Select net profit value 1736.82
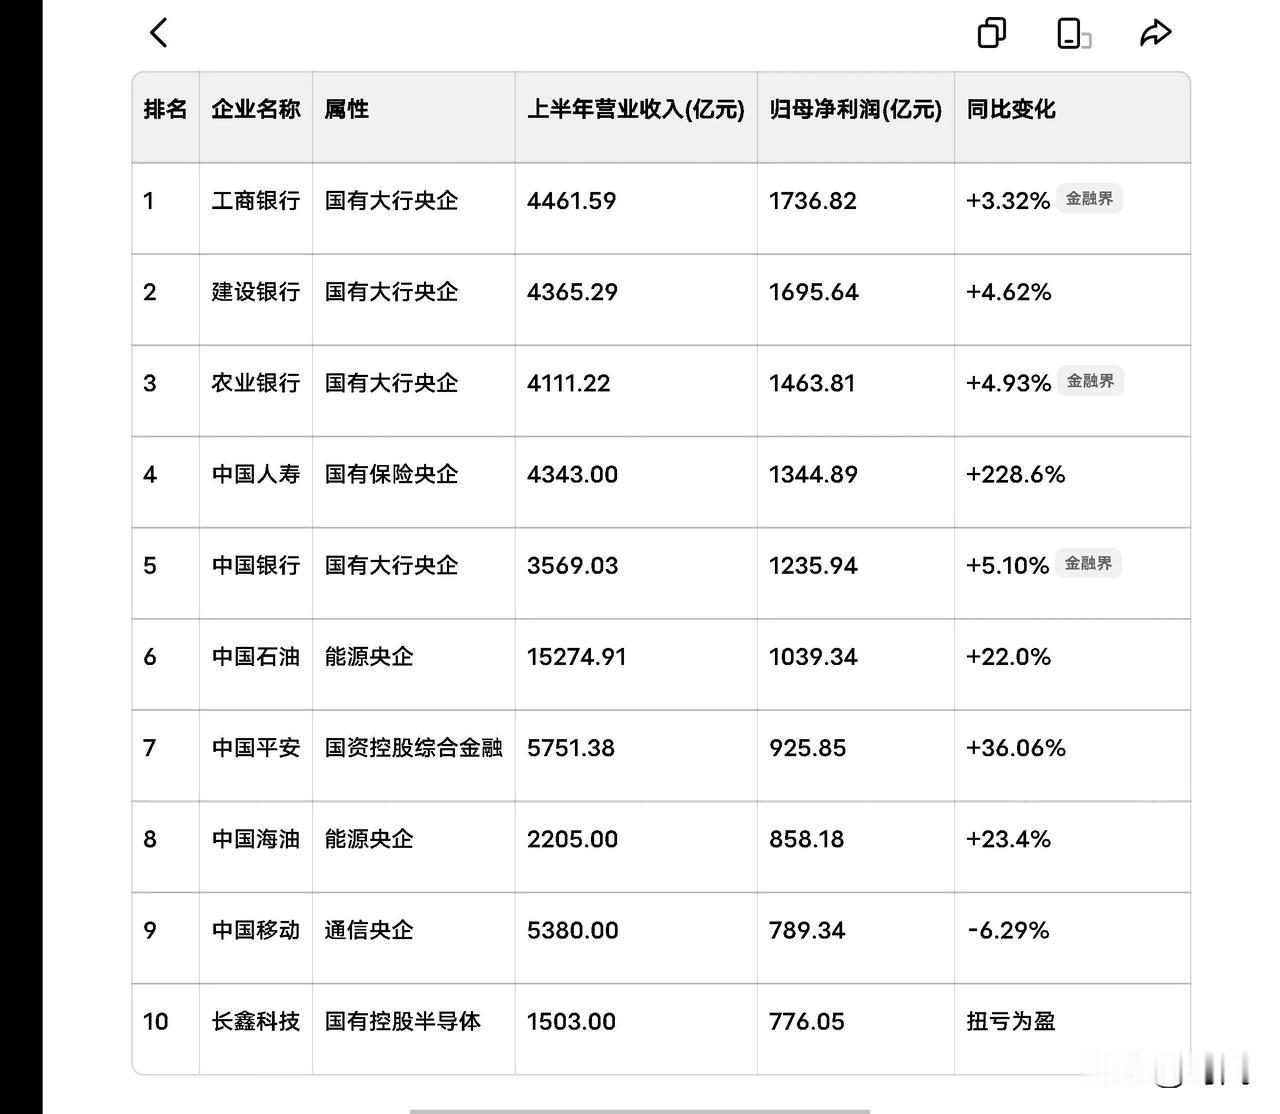Screen dimensions: 1280x1114 coord(813,200)
